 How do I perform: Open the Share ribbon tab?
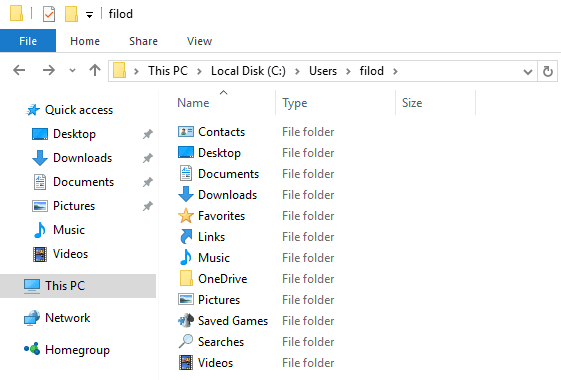[x=143, y=41]
